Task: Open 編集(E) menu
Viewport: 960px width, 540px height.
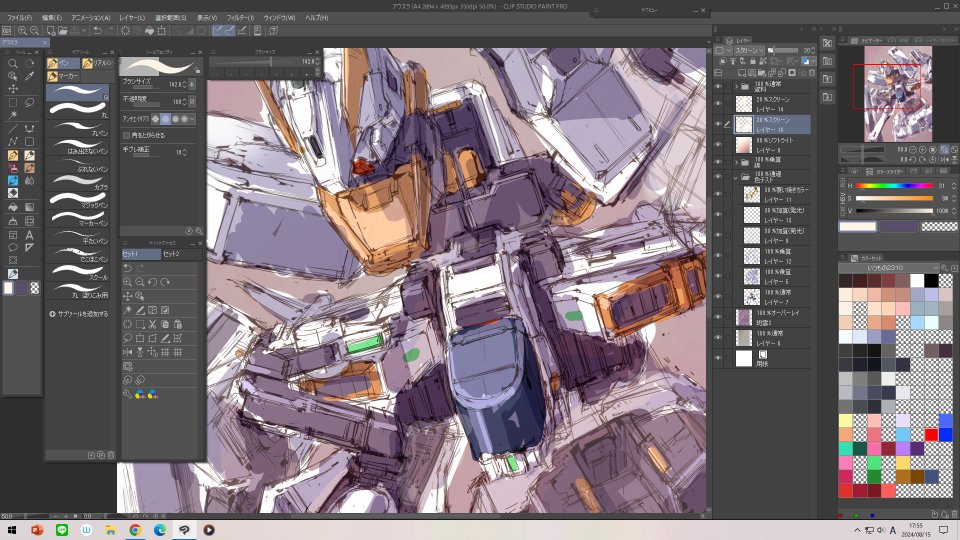Action: (51, 18)
